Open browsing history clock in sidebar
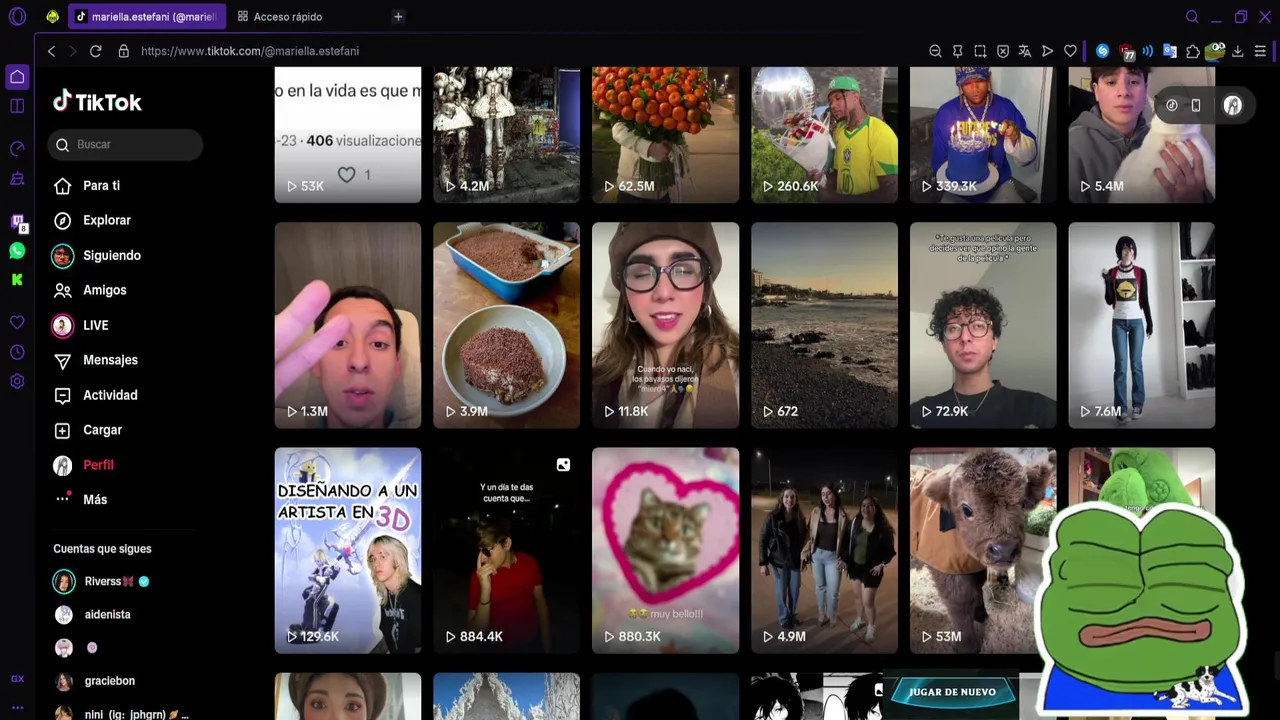The image size is (1280, 720). [x=17, y=352]
